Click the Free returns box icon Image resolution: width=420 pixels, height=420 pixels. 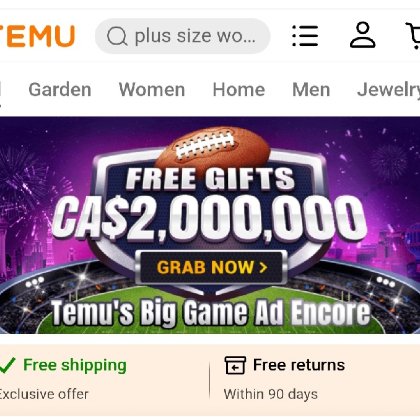(x=235, y=365)
